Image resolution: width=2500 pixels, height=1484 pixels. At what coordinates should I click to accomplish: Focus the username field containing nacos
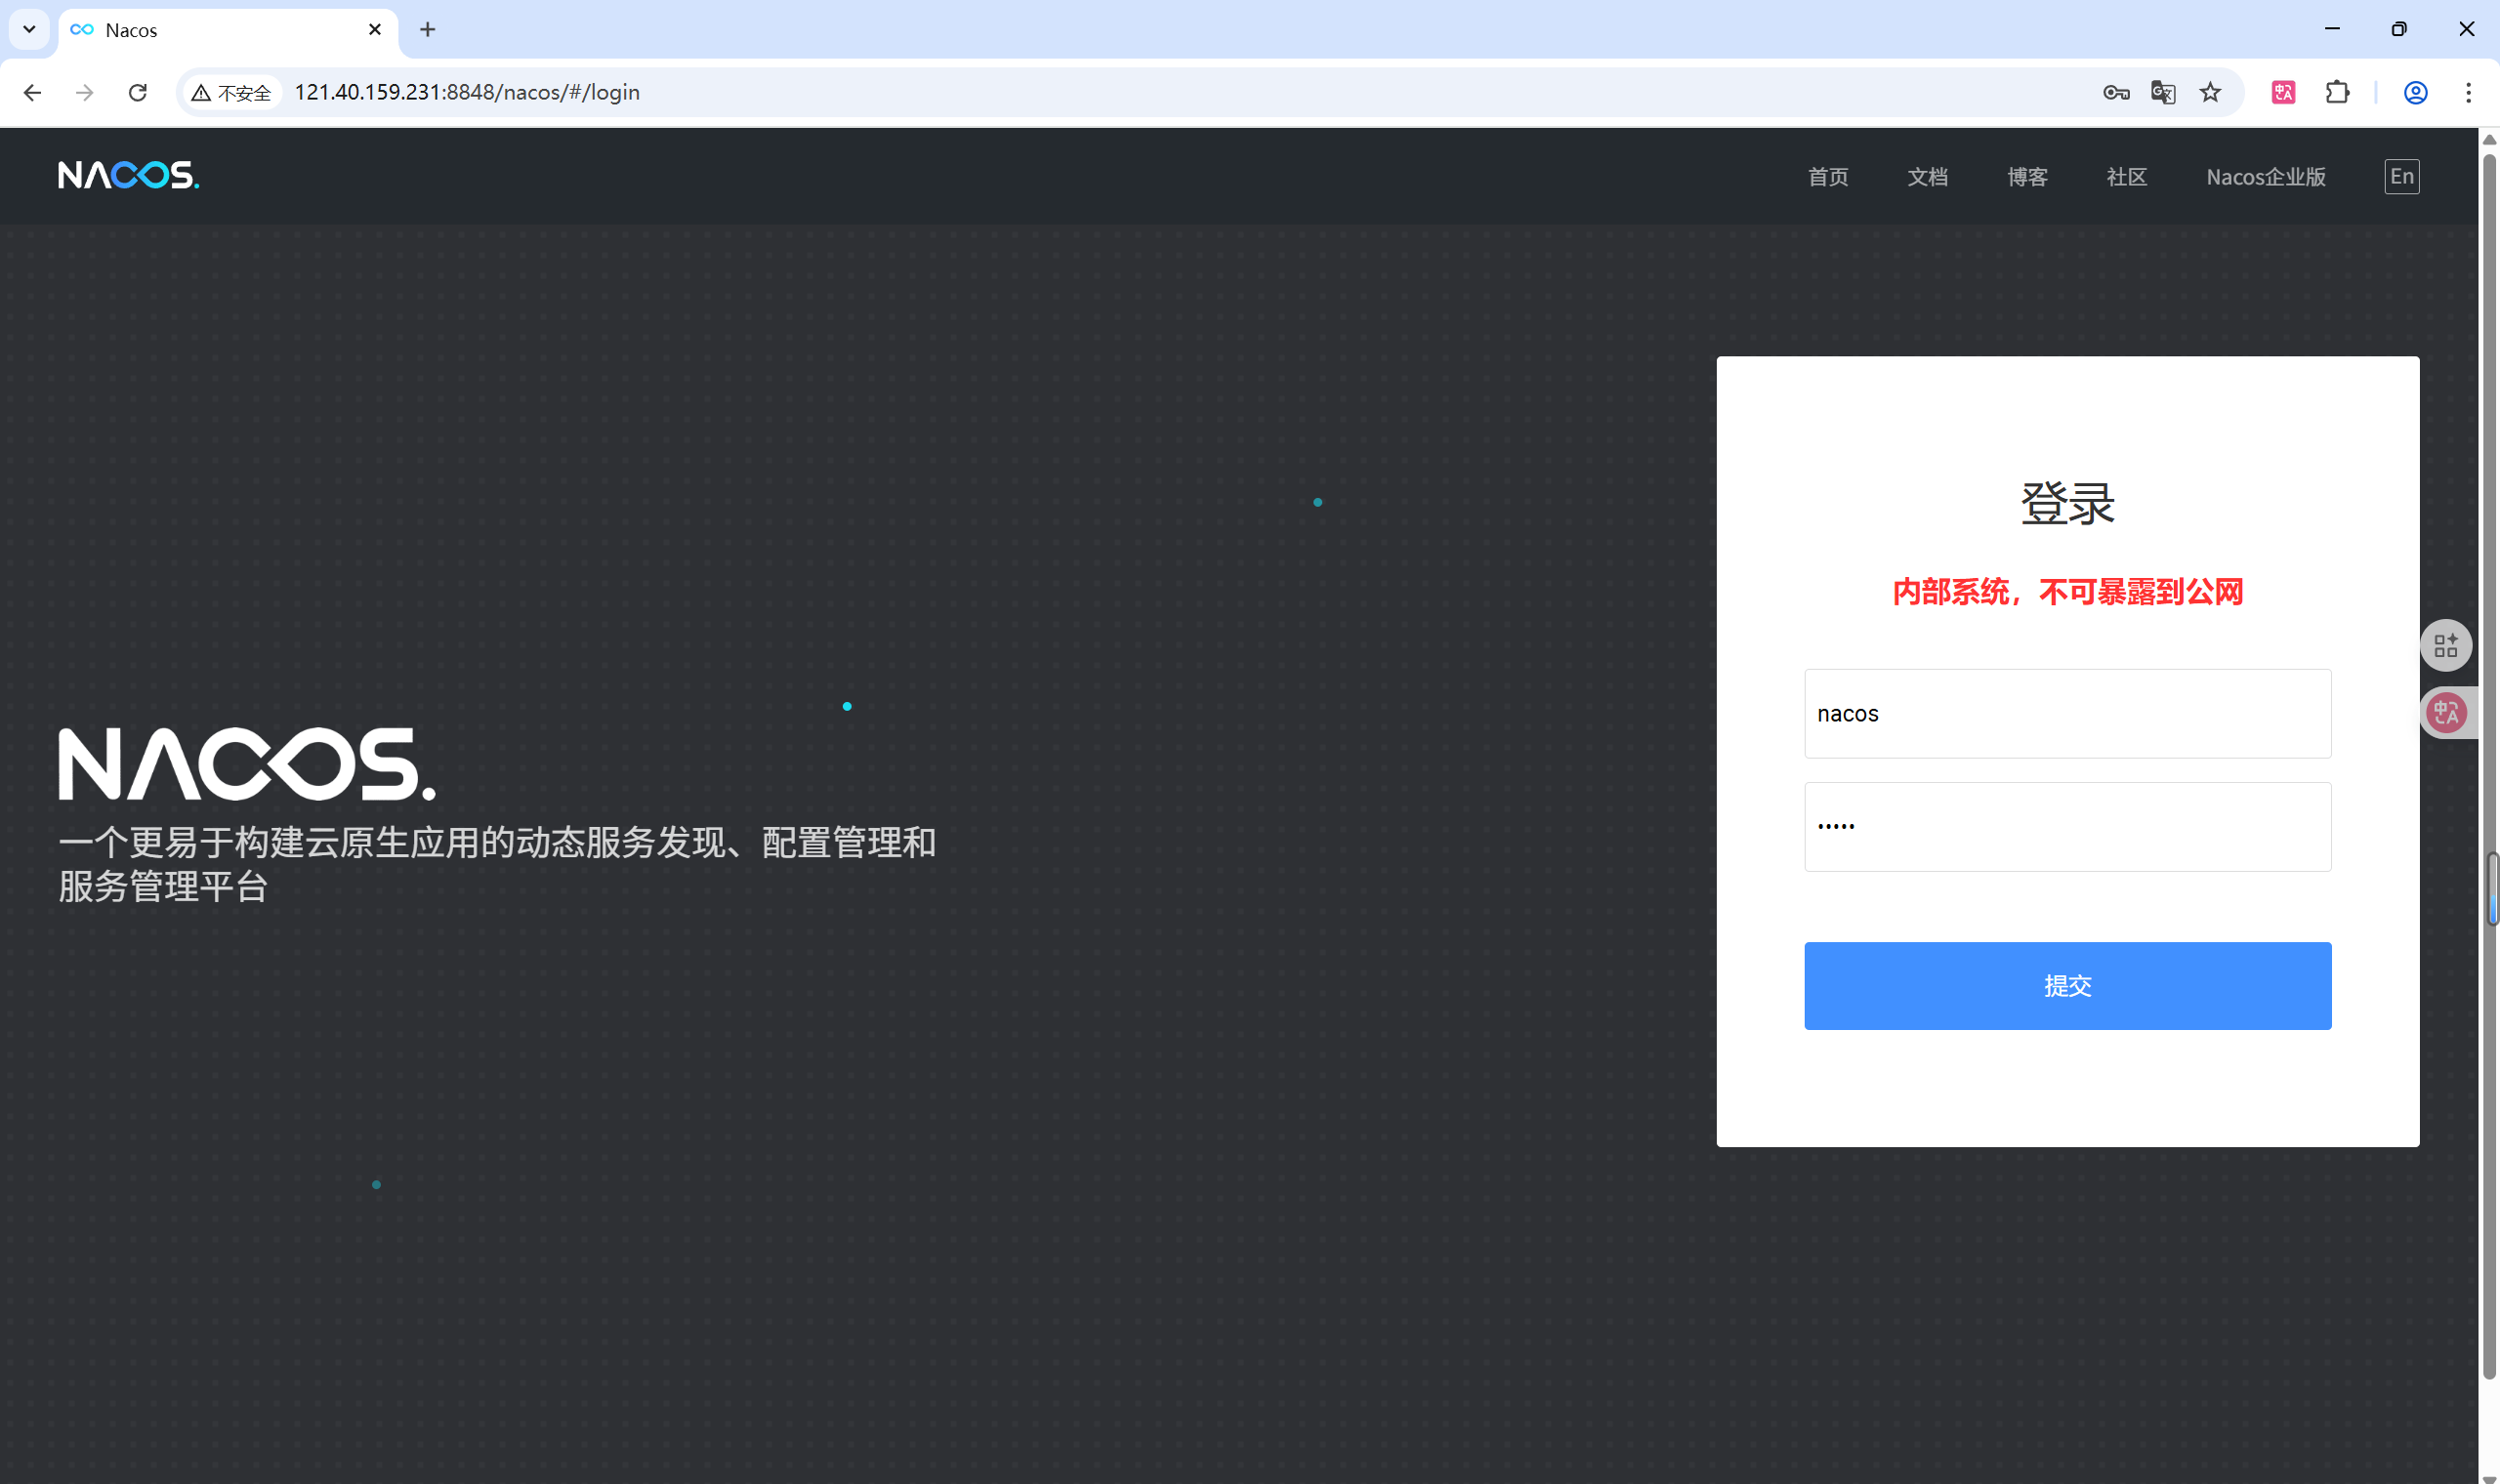click(x=2067, y=714)
